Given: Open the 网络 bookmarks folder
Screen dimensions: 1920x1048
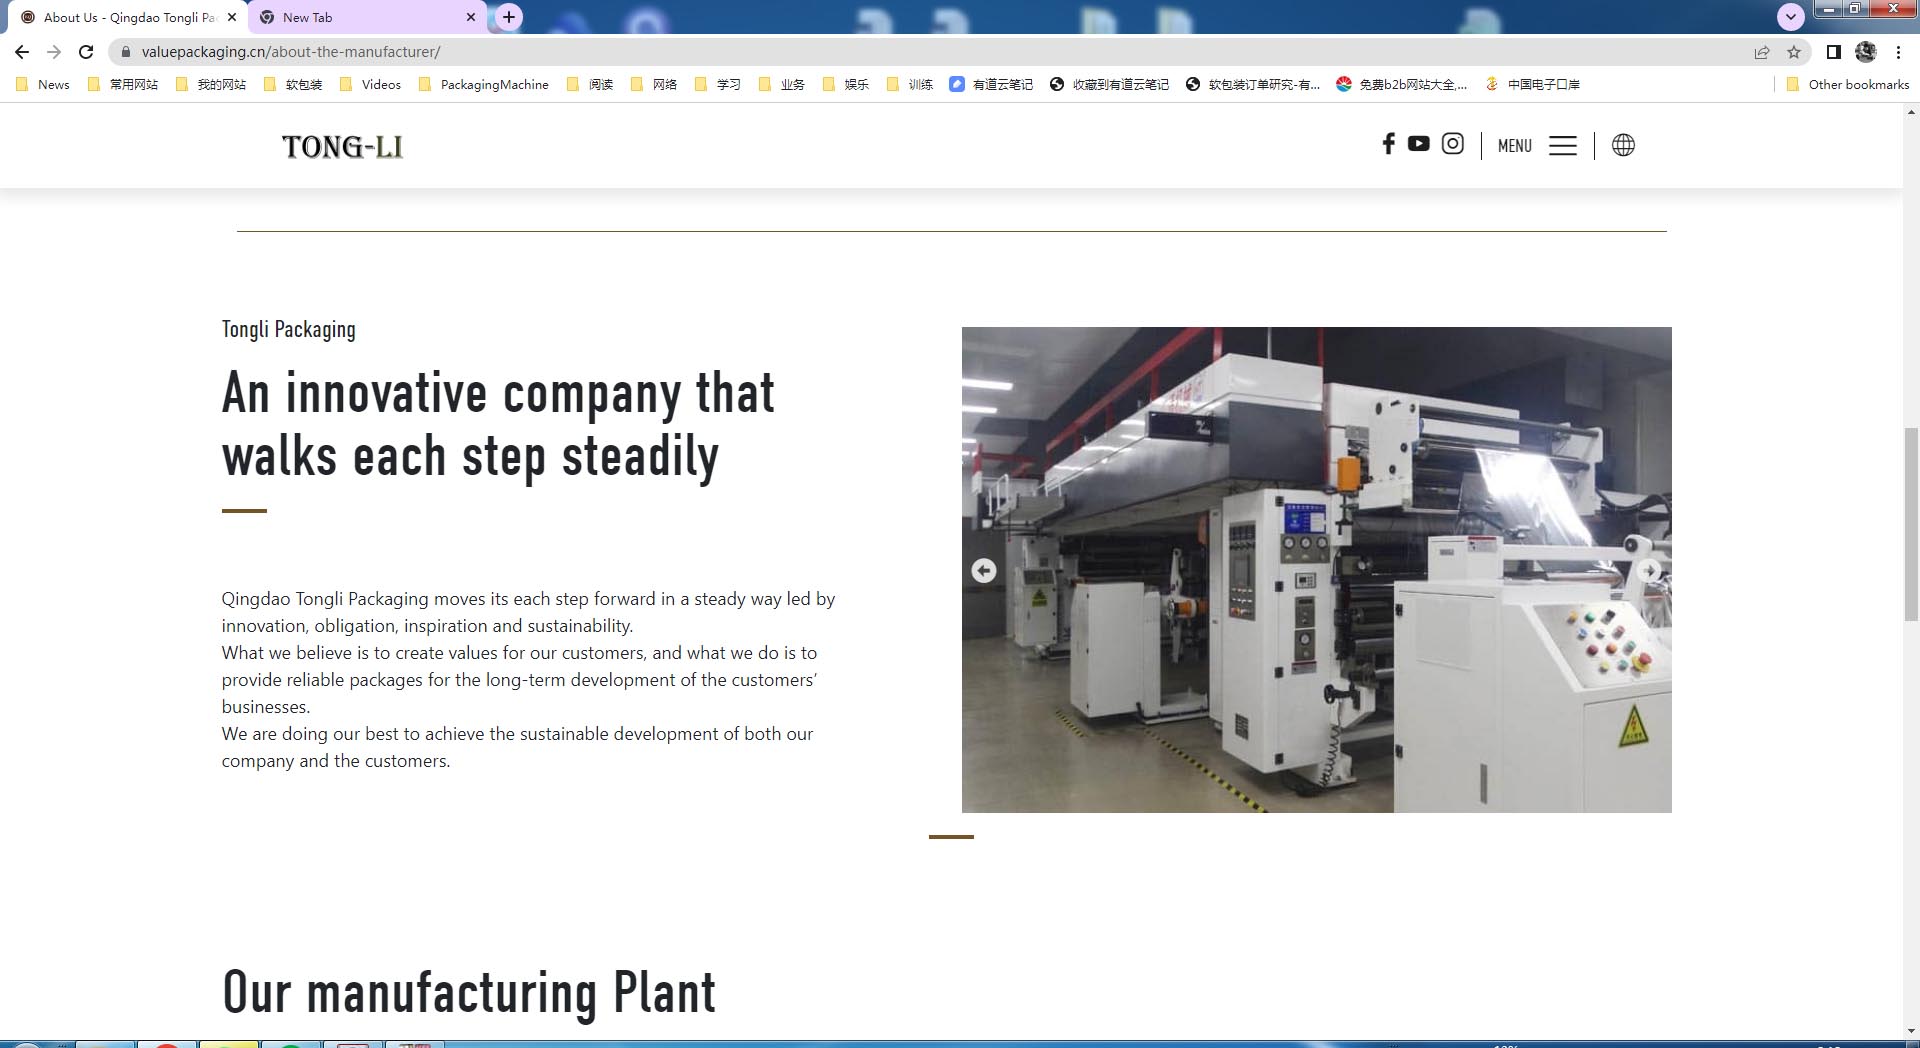Looking at the screenshot, I should pyautogui.click(x=654, y=84).
